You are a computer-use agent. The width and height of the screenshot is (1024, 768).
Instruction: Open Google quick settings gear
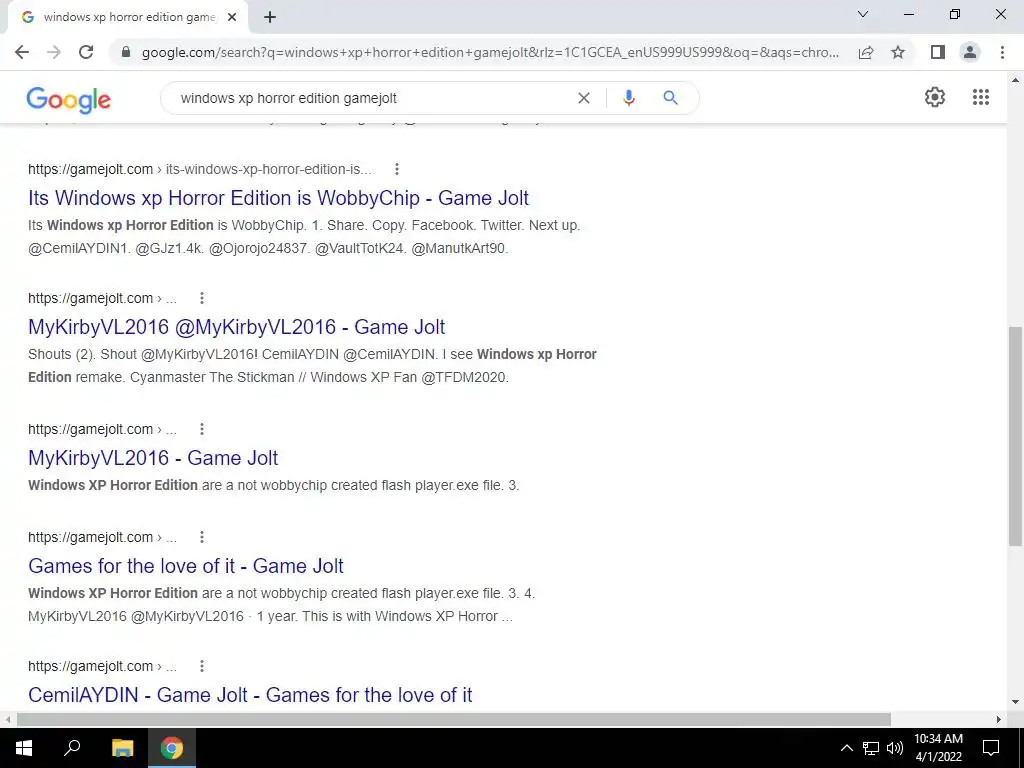tap(935, 97)
